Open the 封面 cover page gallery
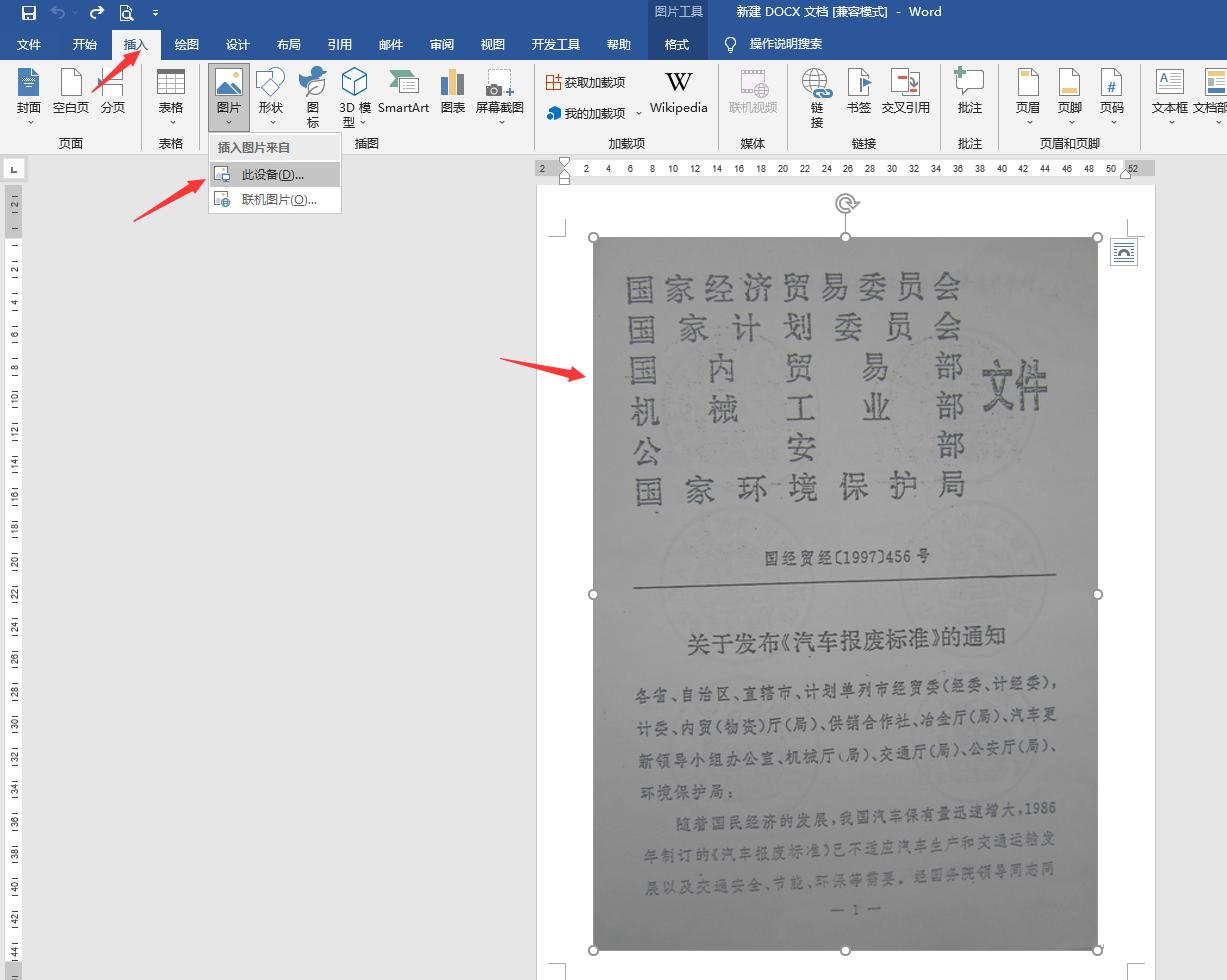The width and height of the screenshot is (1227, 980). (29, 97)
